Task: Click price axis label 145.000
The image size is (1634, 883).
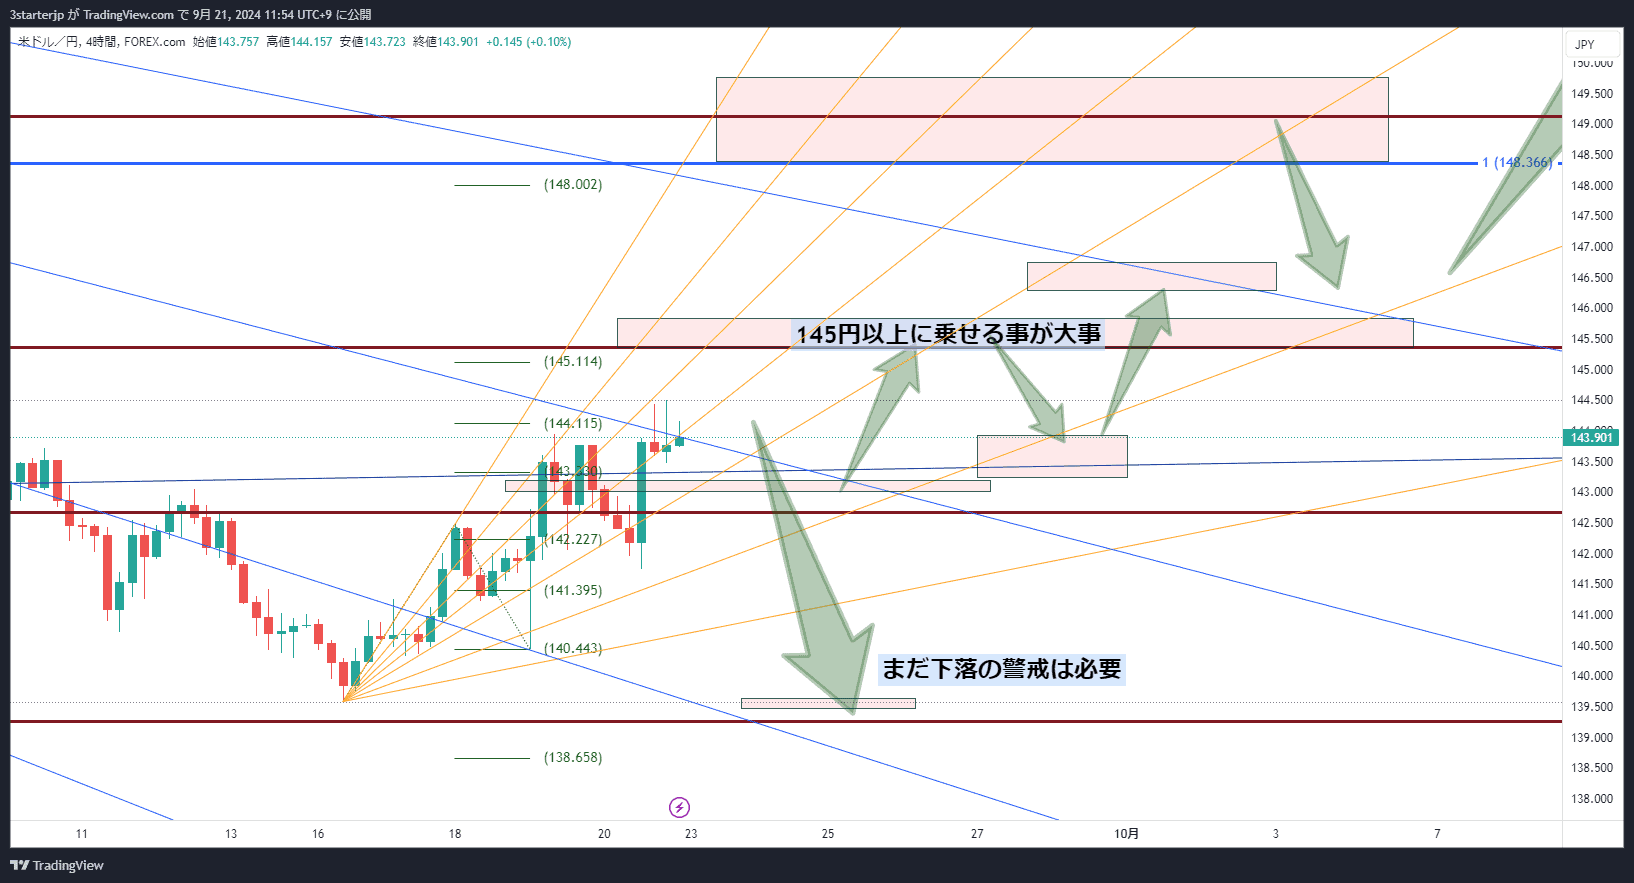Action: pyautogui.click(x=1592, y=370)
